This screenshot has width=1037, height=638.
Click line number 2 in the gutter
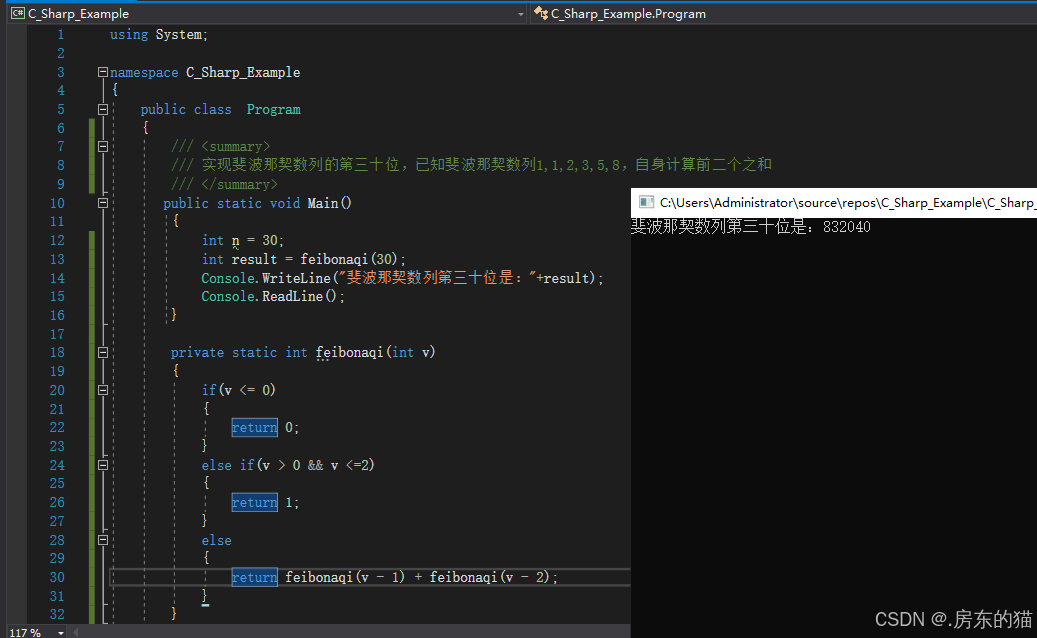(61, 53)
